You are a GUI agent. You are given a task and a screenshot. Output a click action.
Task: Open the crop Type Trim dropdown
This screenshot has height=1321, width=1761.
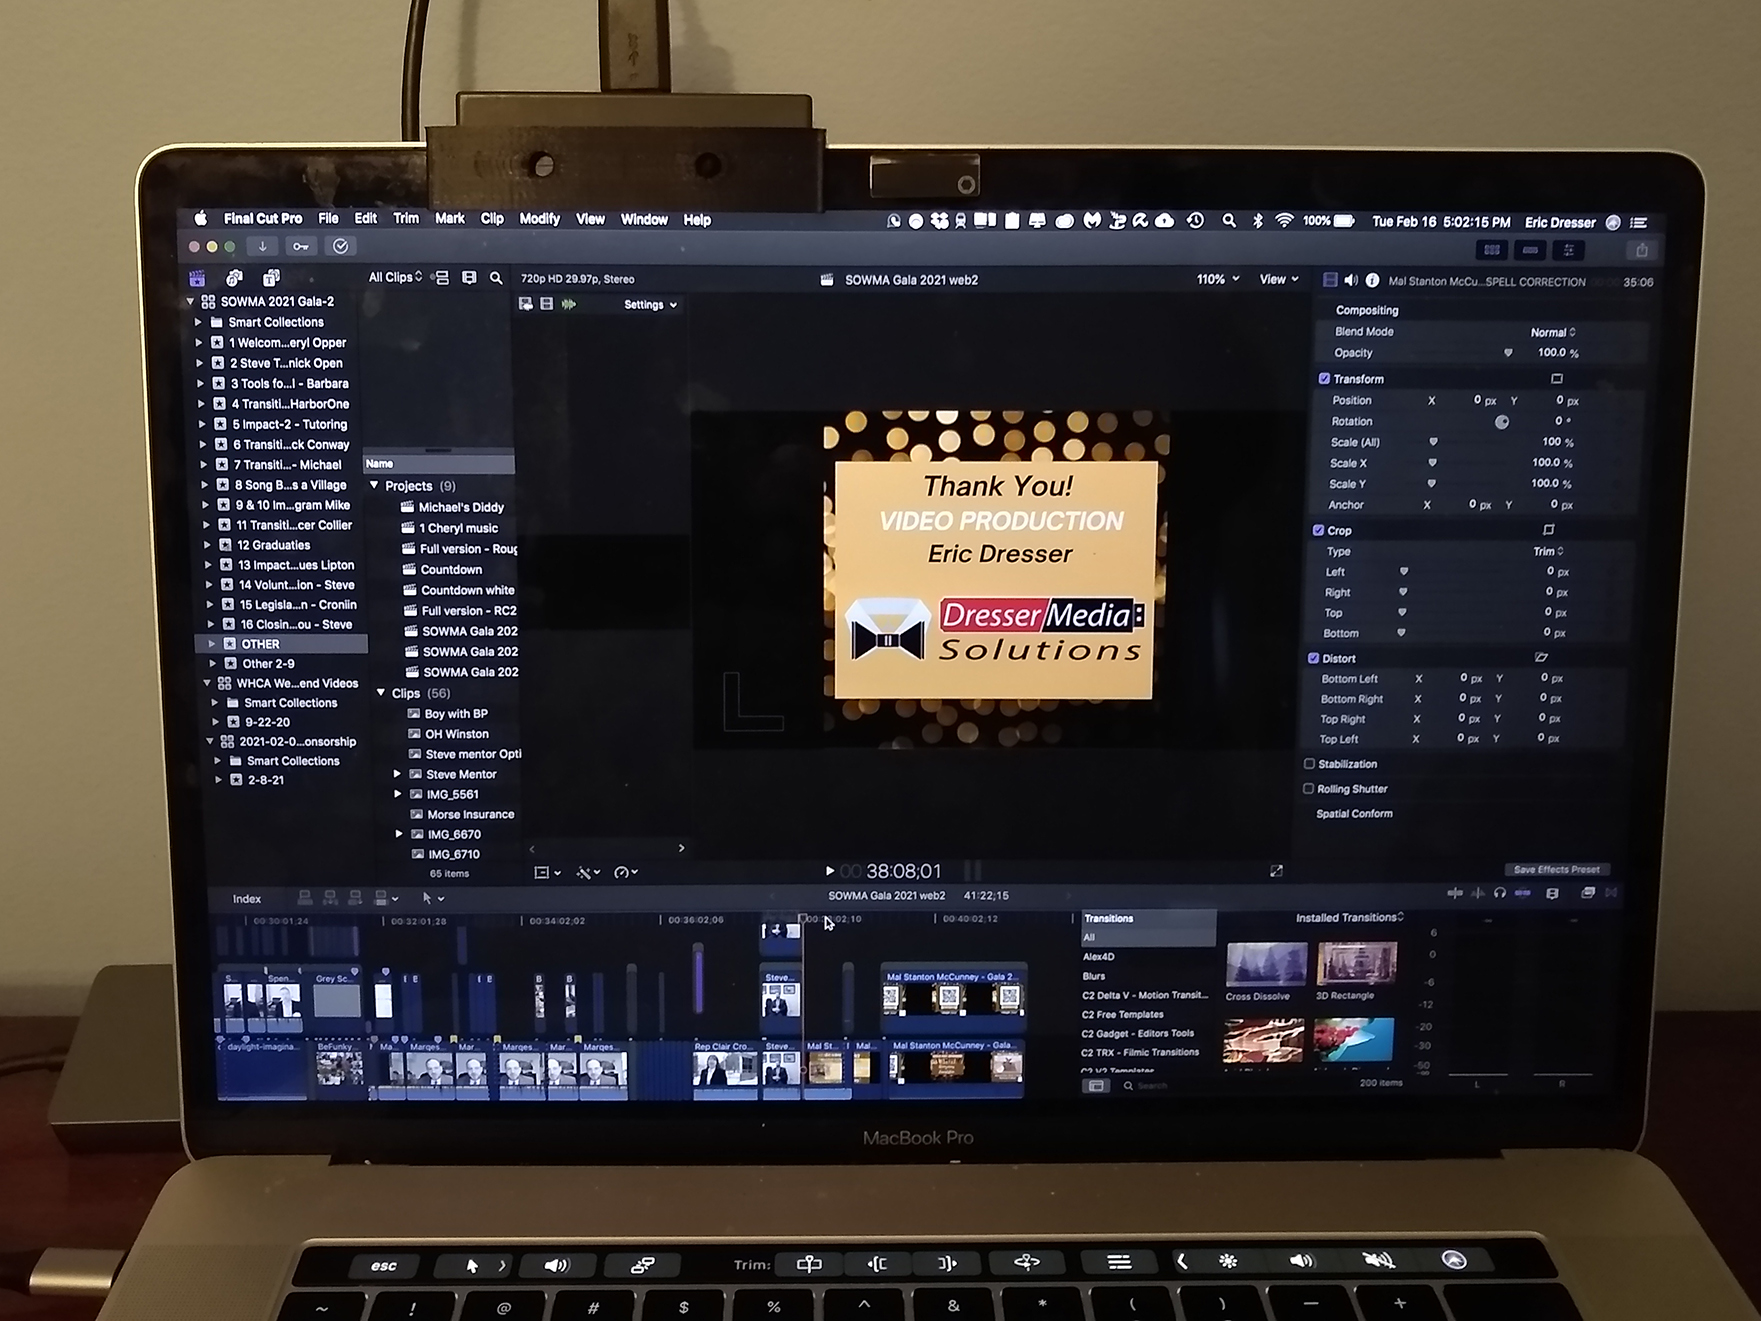pos(1548,551)
